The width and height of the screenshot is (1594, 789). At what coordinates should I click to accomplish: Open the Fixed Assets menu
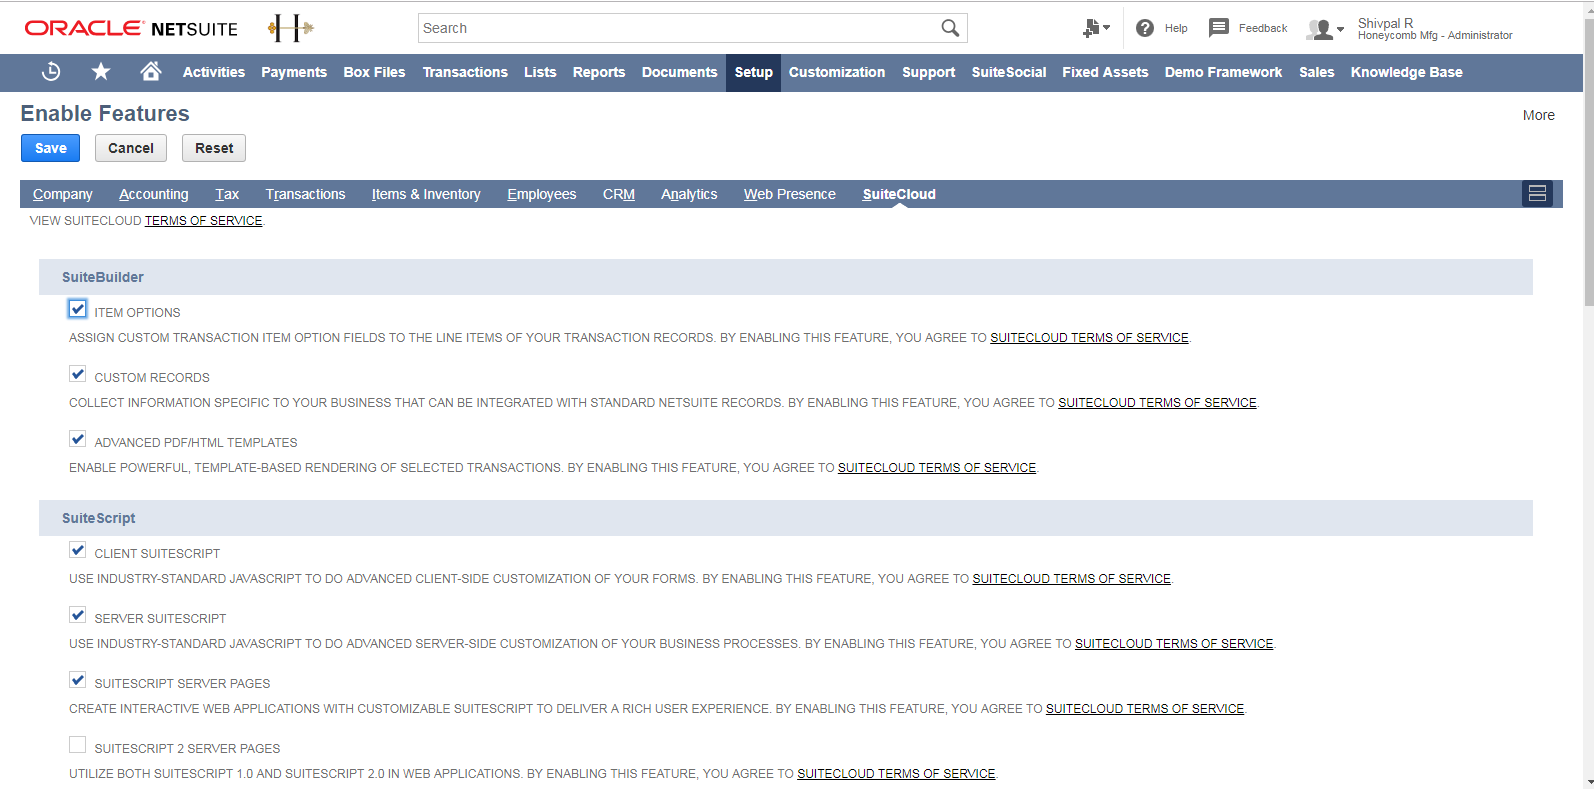click(1105, 72)
